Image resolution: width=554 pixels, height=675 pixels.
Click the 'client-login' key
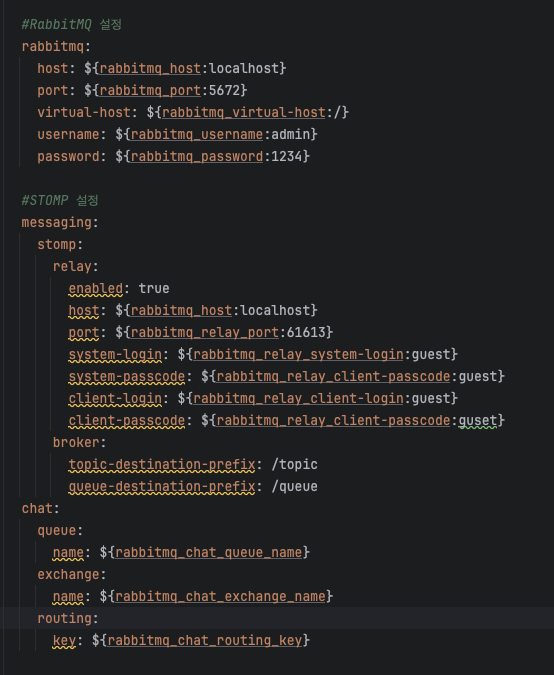point(115,398)
